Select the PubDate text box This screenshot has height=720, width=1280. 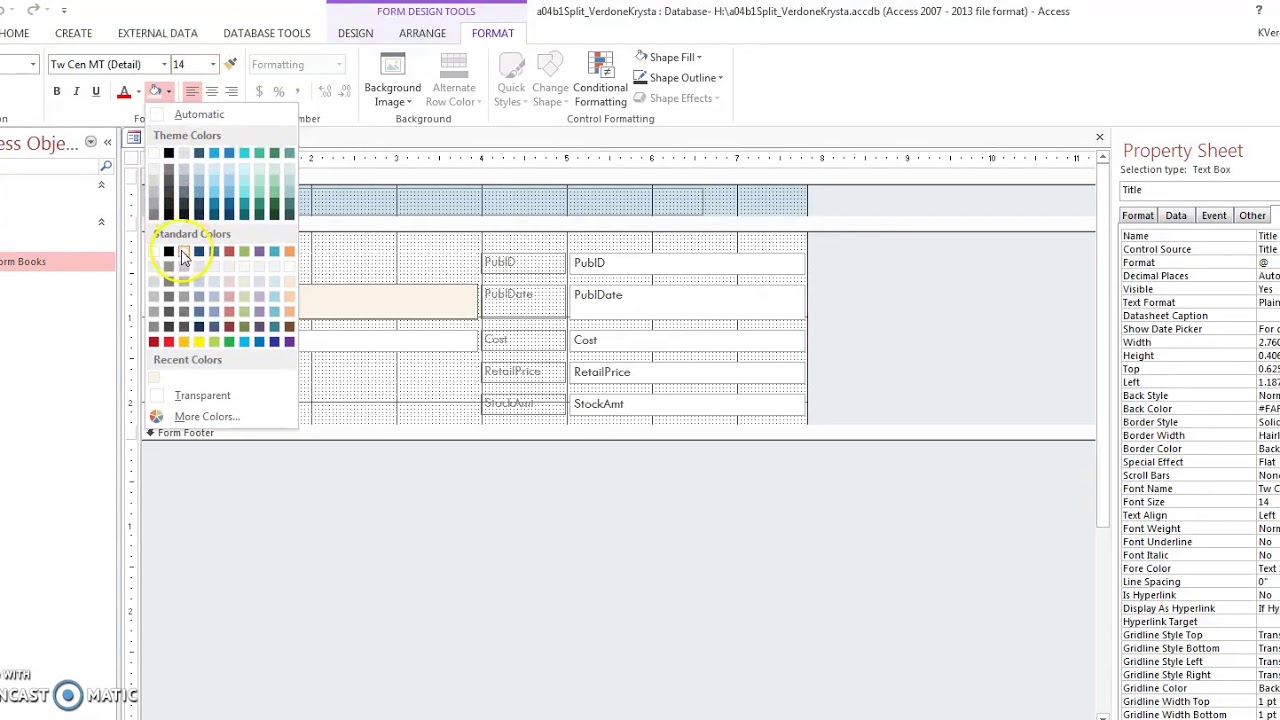[686, 301]
